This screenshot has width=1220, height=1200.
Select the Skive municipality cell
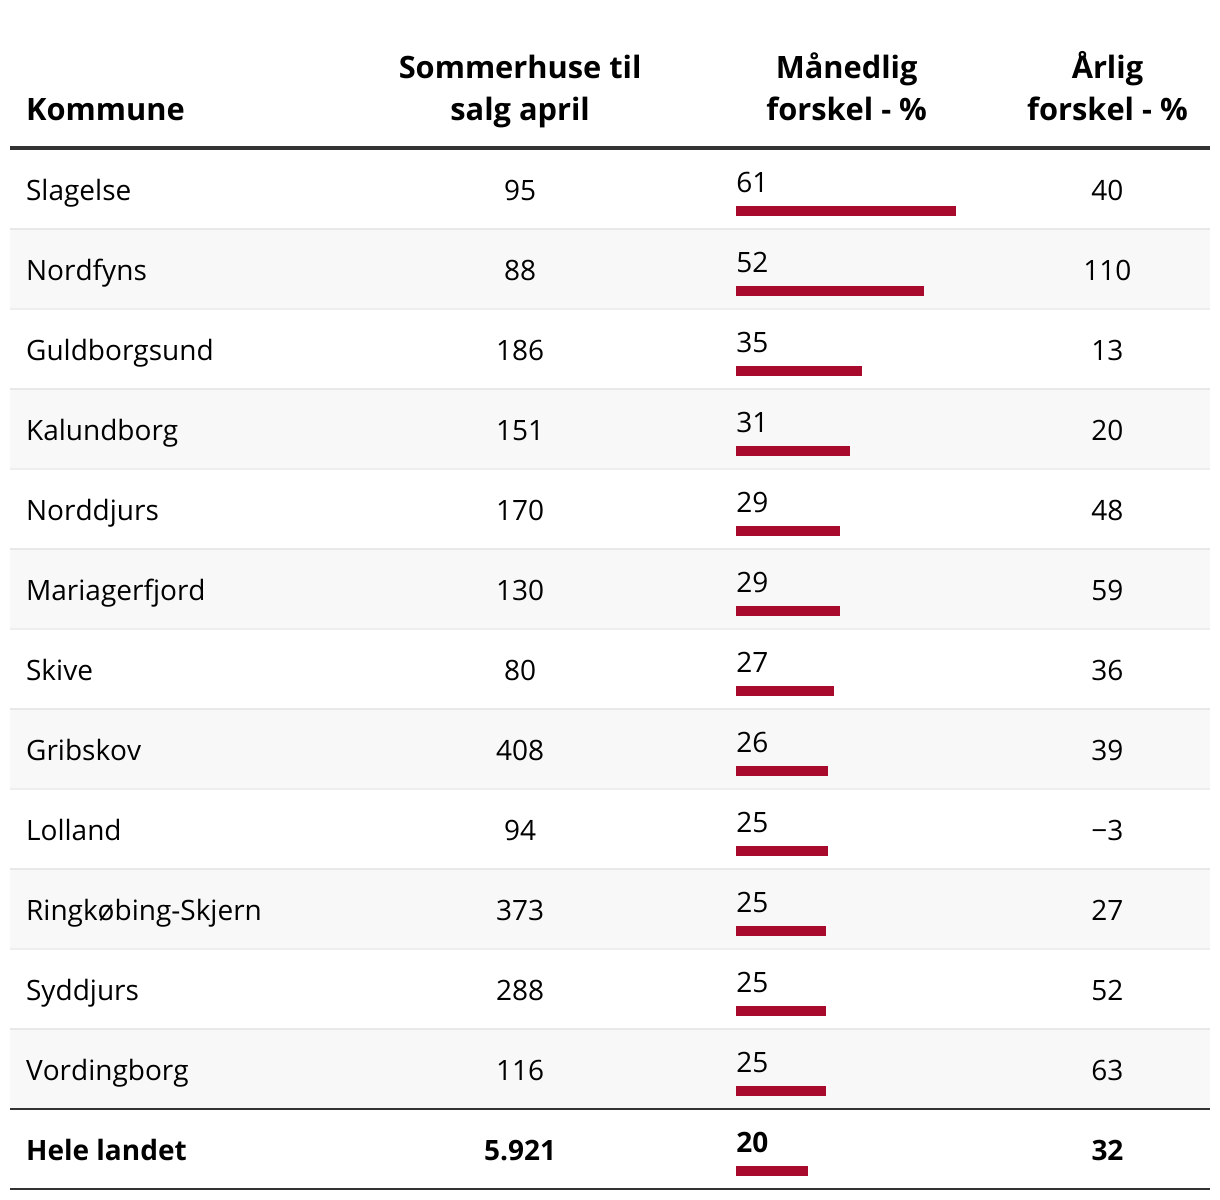click(59, 670)
